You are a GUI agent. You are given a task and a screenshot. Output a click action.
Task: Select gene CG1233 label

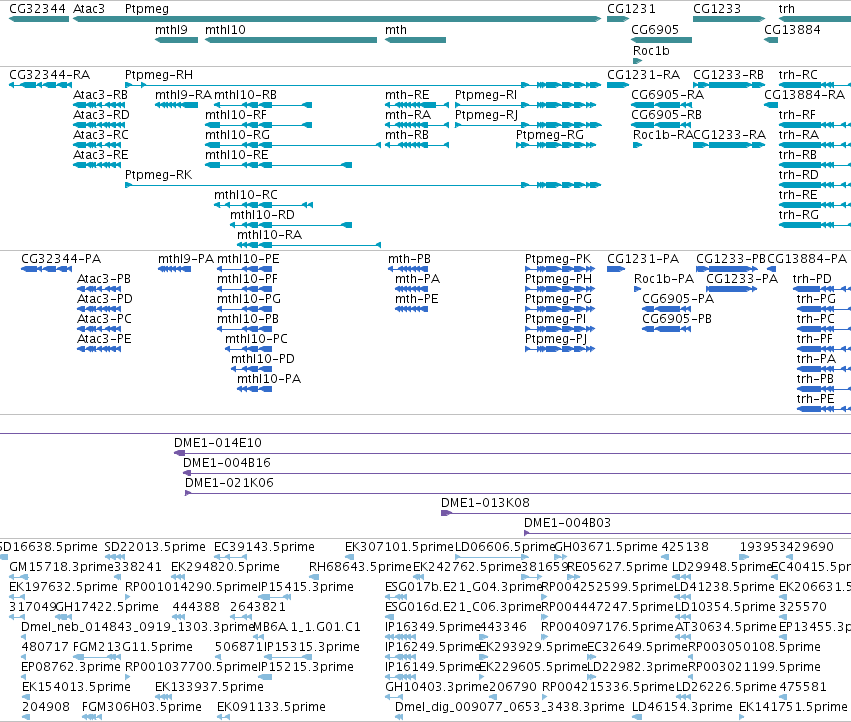click(x=717, y=9)
